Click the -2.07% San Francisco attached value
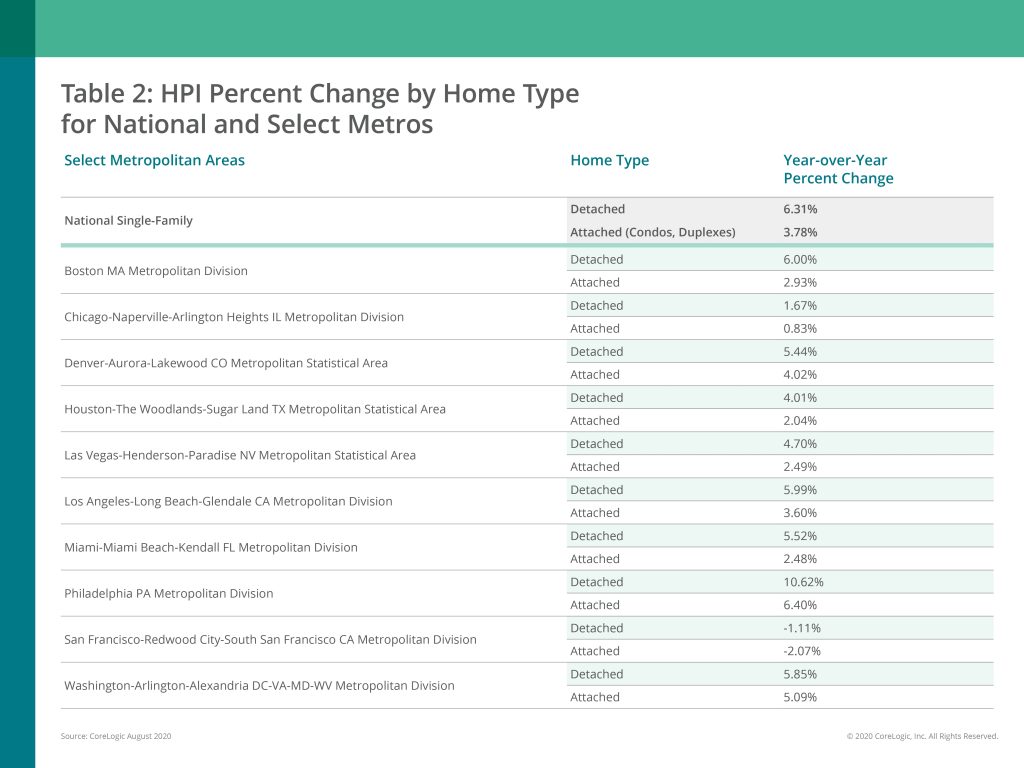 (802, 651)
